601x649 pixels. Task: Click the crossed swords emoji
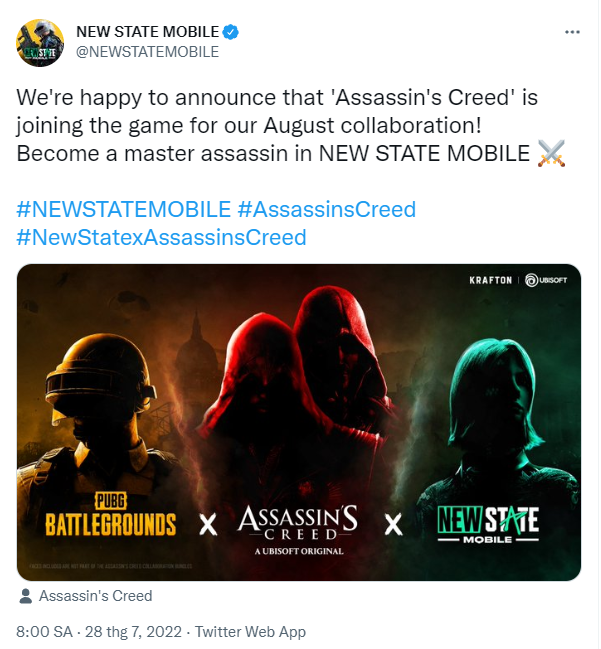click(551, 154)
